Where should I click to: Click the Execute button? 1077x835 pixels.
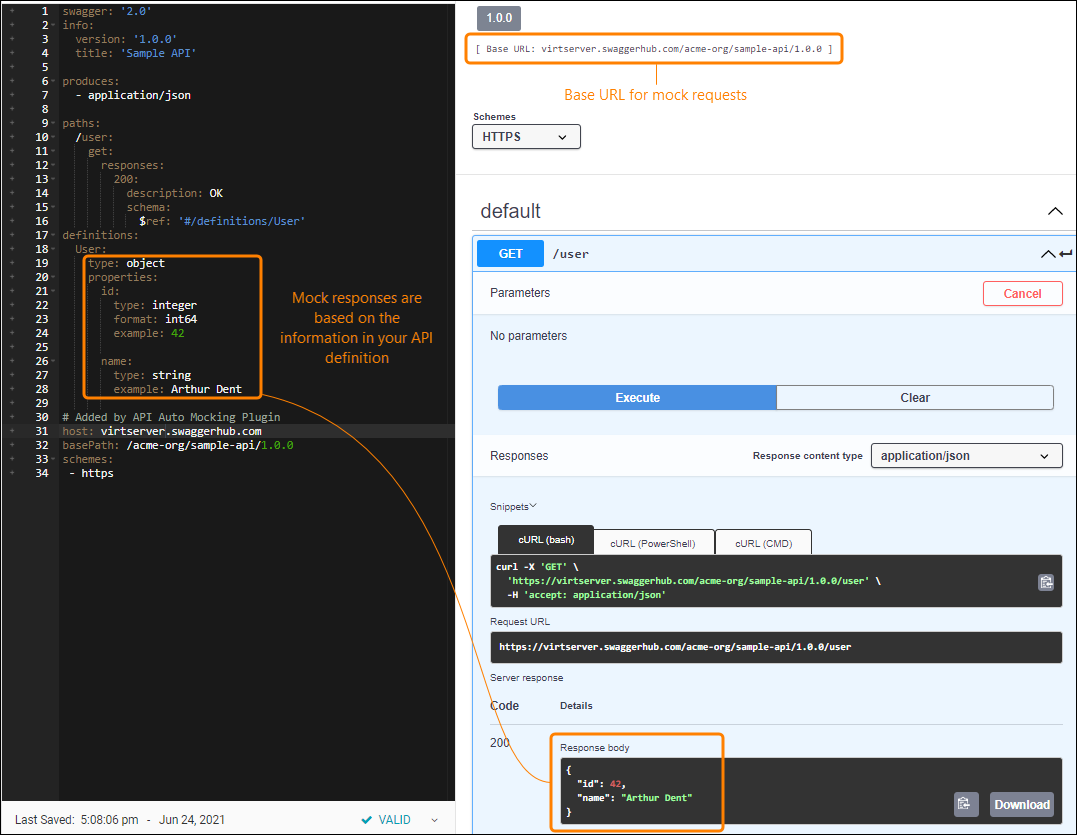point(636,397)
